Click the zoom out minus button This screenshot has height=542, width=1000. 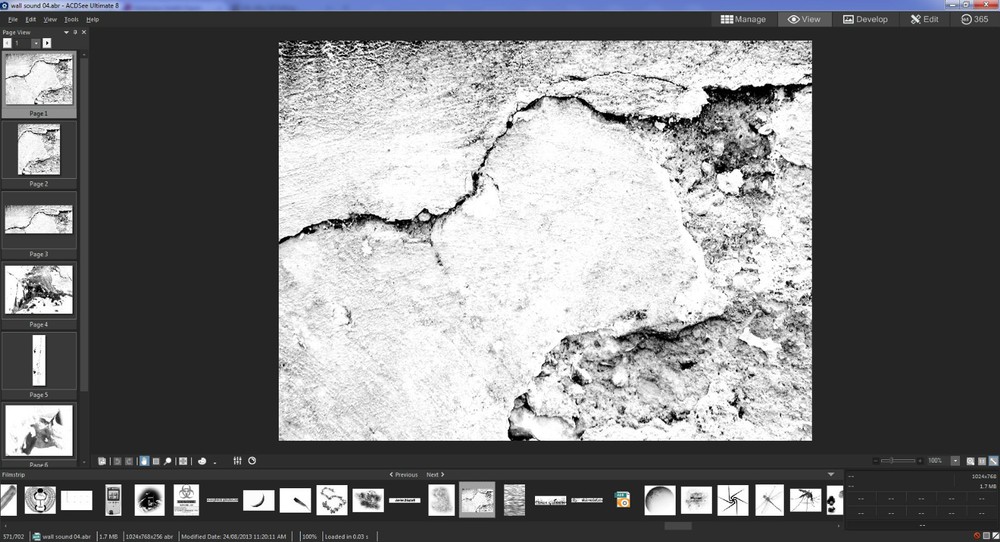(x=876, y=461)
